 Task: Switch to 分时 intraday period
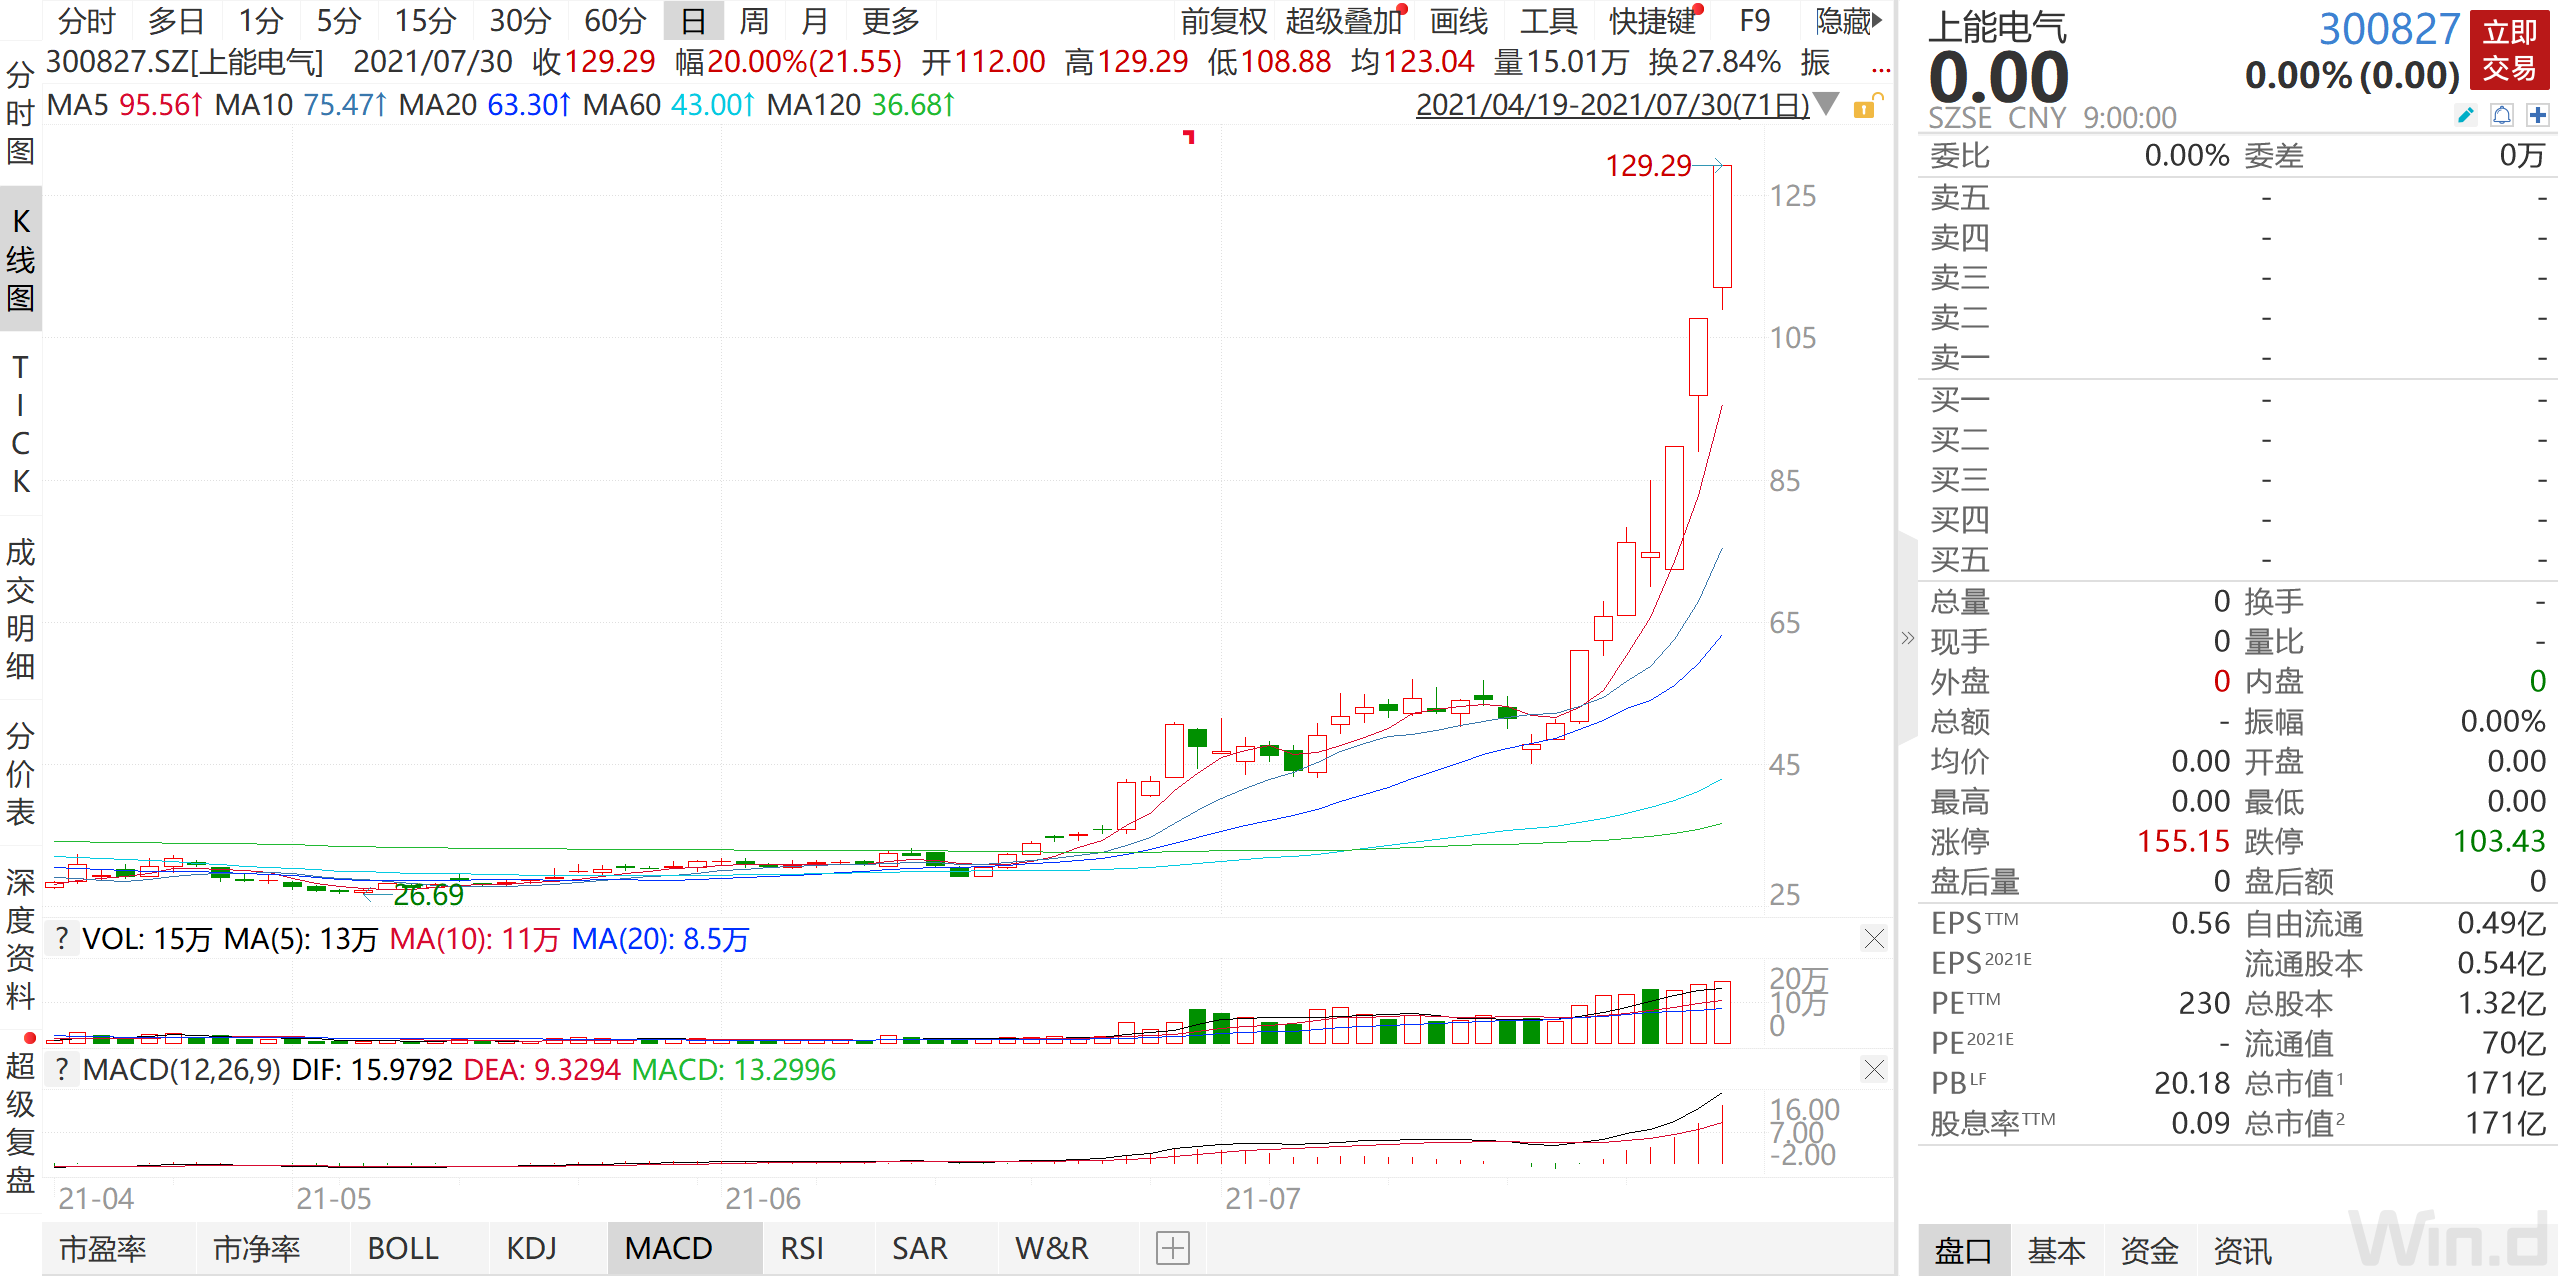pos(87,20)
